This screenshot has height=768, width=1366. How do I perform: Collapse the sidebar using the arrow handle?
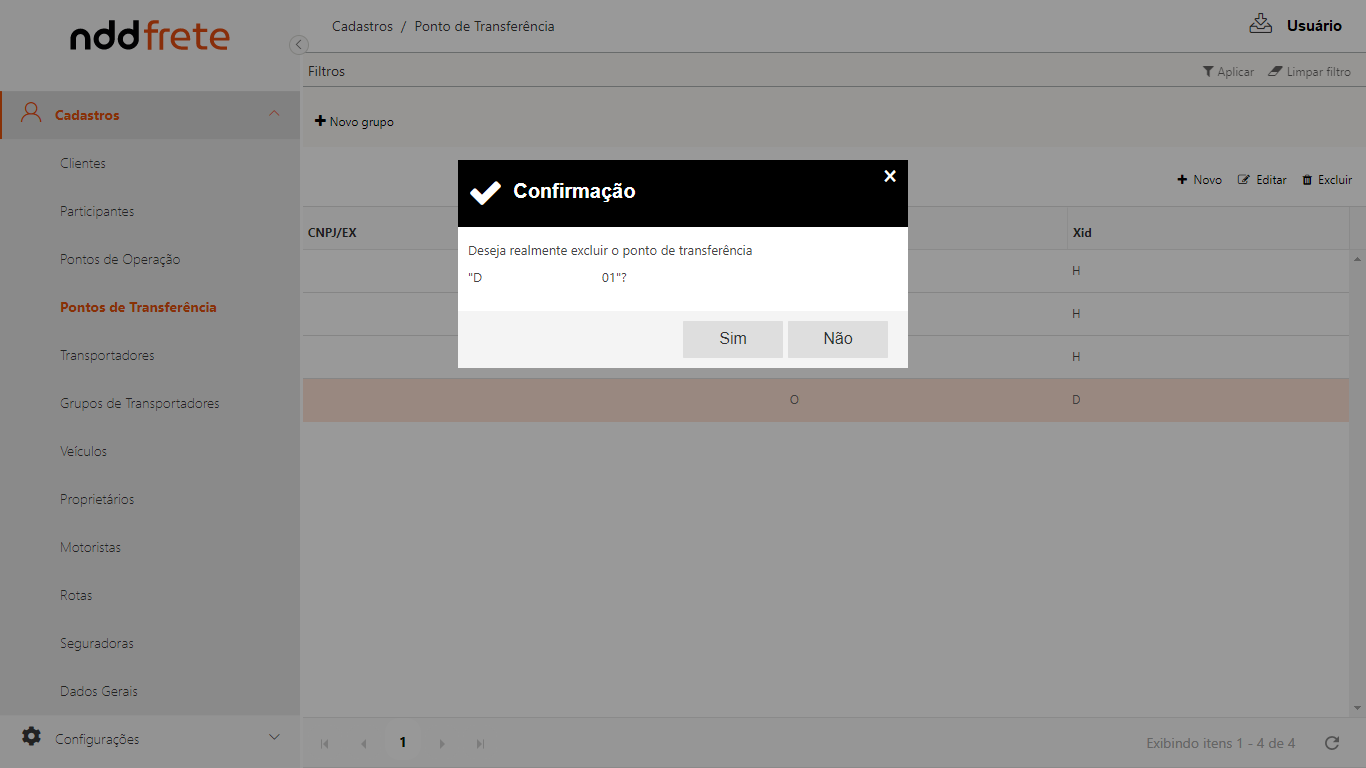click(298, 44)
